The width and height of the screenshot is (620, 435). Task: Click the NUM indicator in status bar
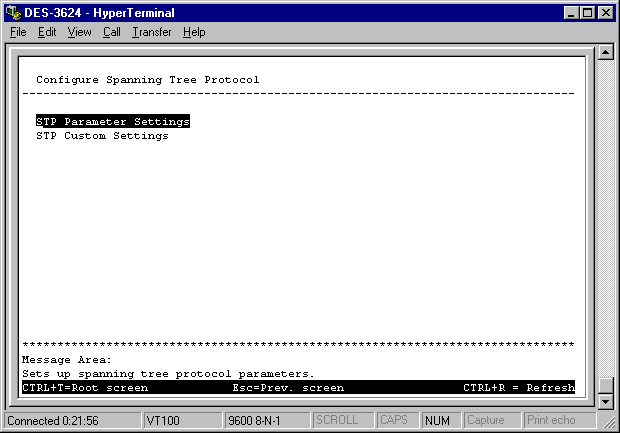pos(437,421)
